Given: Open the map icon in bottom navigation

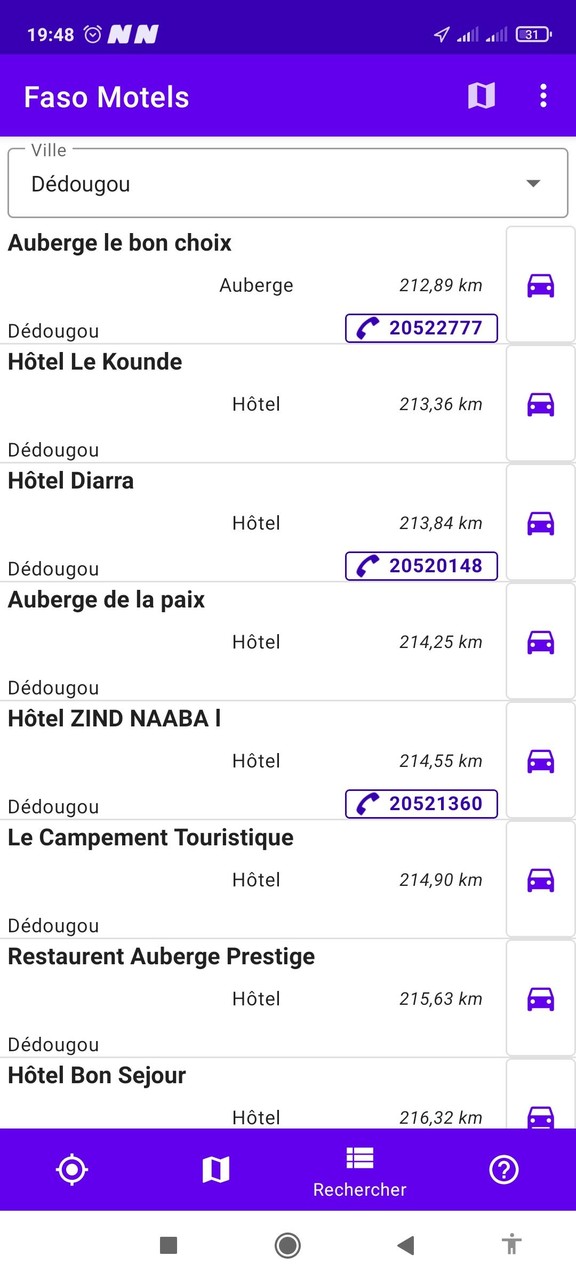Looking at the screenshot, I should click(x=216, y=1170).
